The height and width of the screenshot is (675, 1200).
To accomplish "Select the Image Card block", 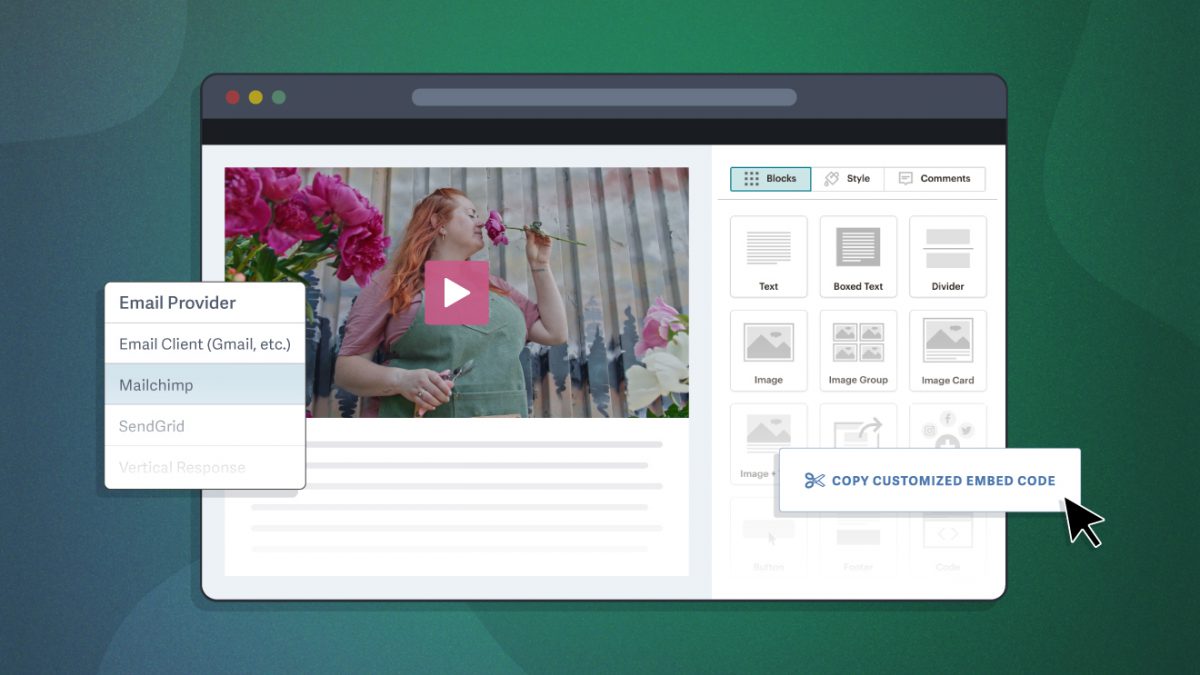I will point(948,350).
